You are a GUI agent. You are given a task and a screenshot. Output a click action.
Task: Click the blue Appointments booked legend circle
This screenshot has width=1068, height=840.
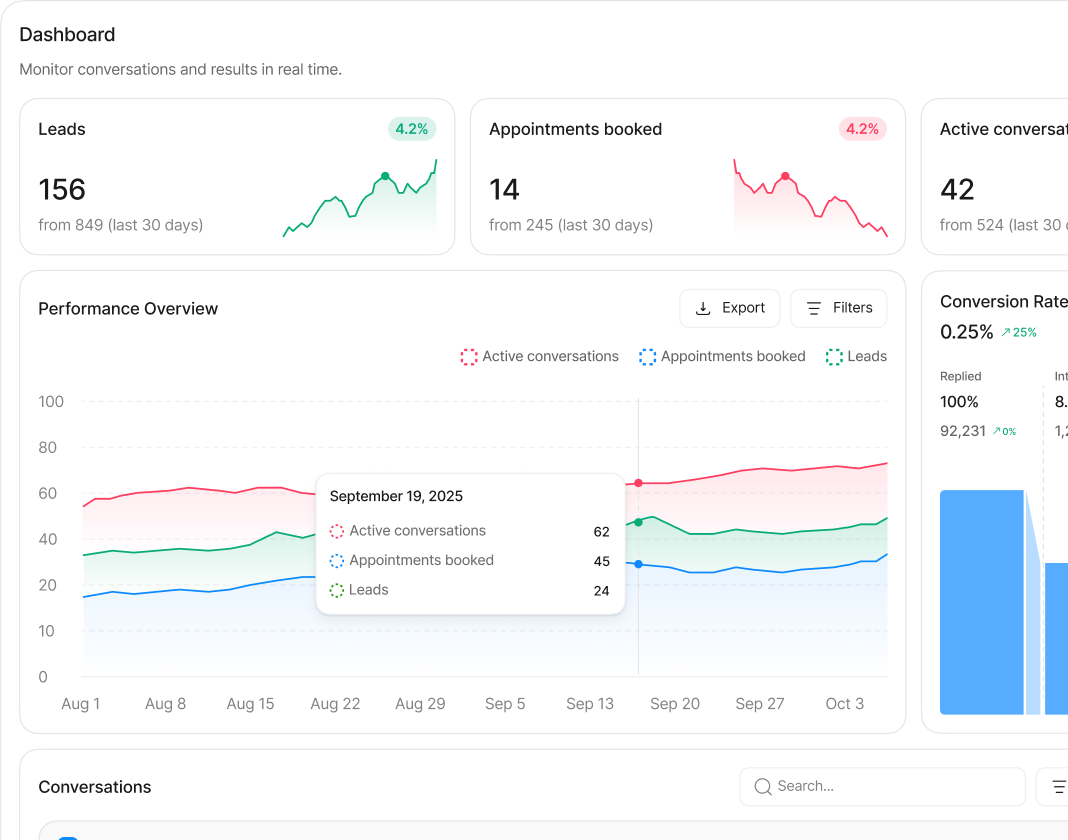pyautogui.click(x=647, y=357)
